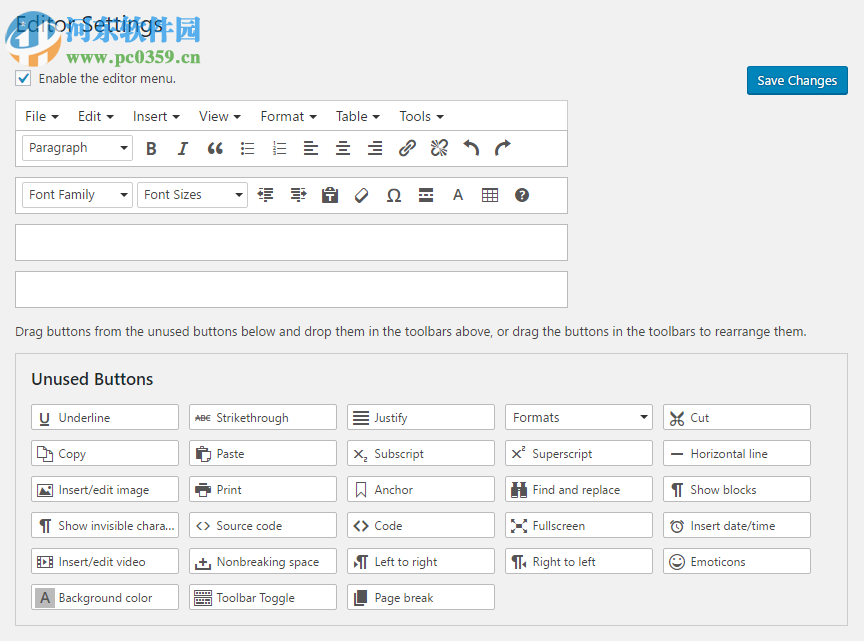Open the Tools menu
This screenshot has height=641, width=864.
(422, 116)
